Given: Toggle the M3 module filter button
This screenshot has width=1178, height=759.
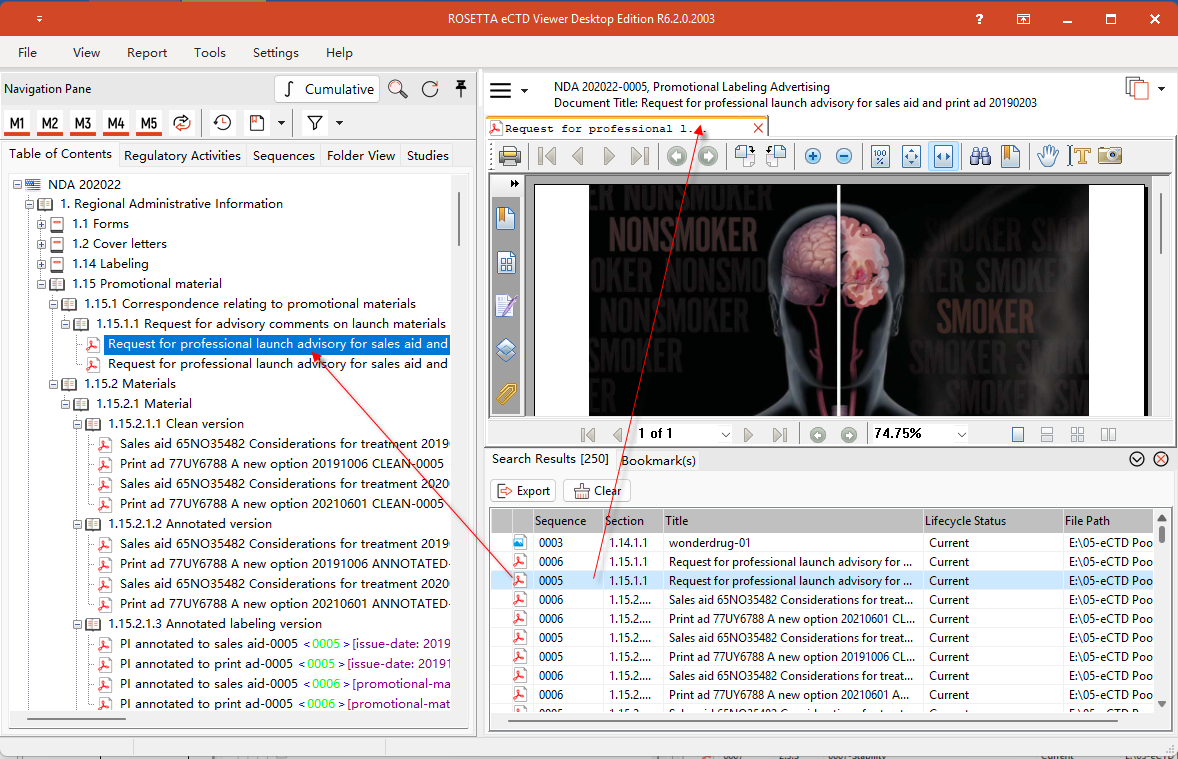Looking at the screenshot, I should (83, 123).
